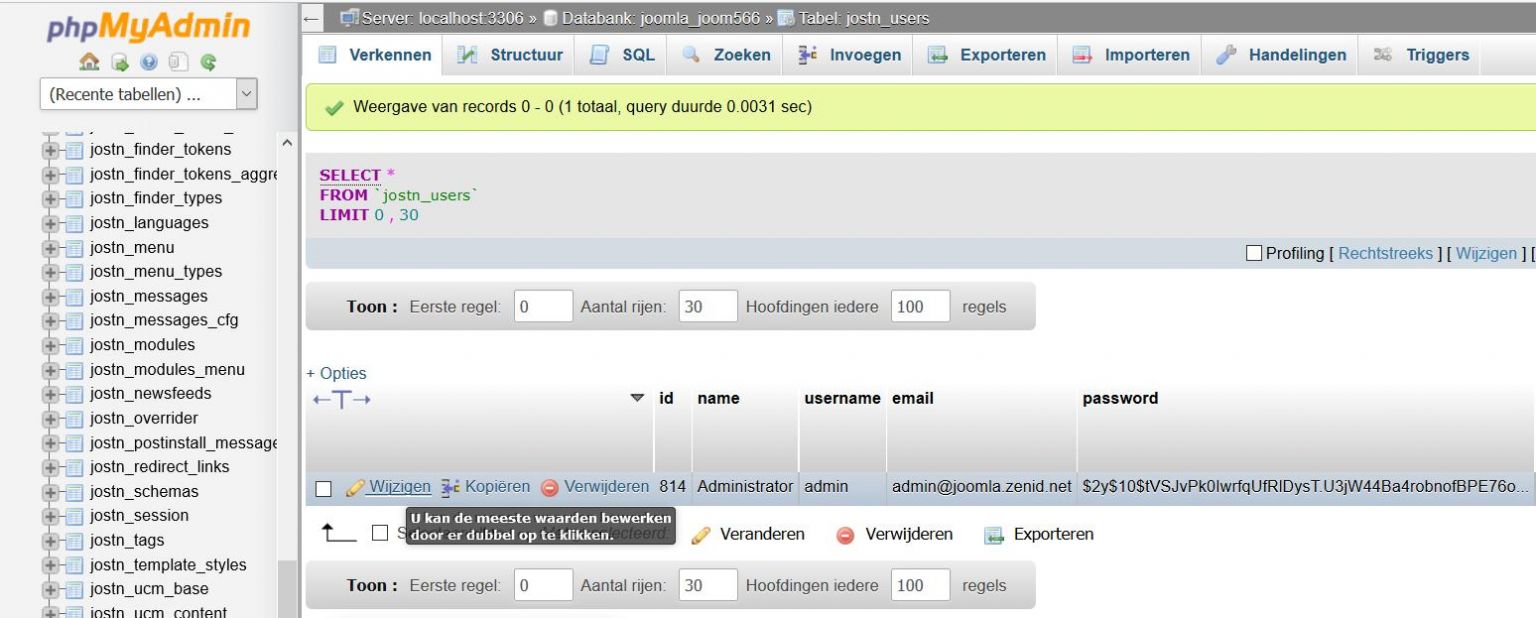Expand the jostn_messages_cfg tree node
Image resolution: width=1536 pixels, height=618 pixels.
[51, 321]
